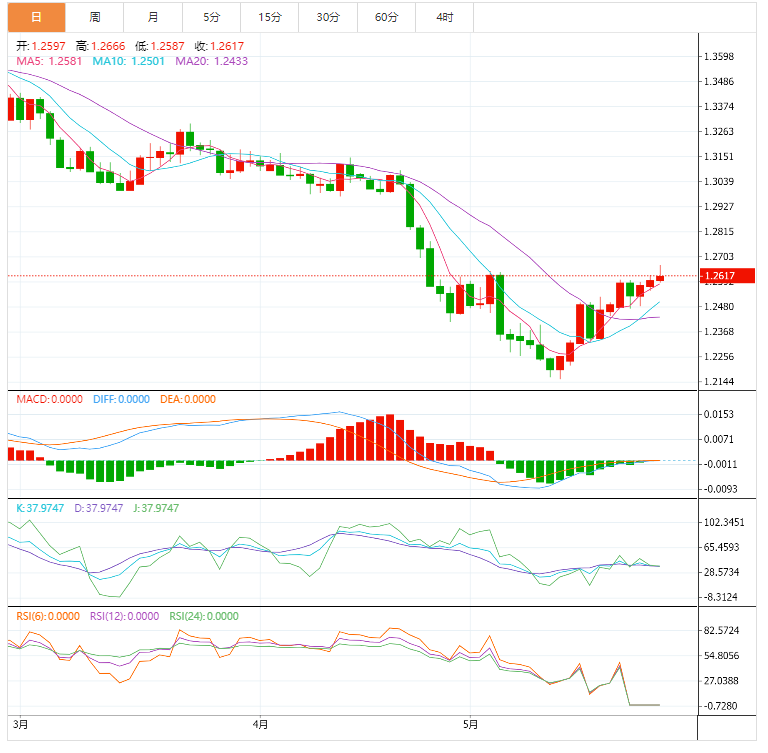Click the RSI(24):0.0000 label
768x753 pixels.
[204, 616]
